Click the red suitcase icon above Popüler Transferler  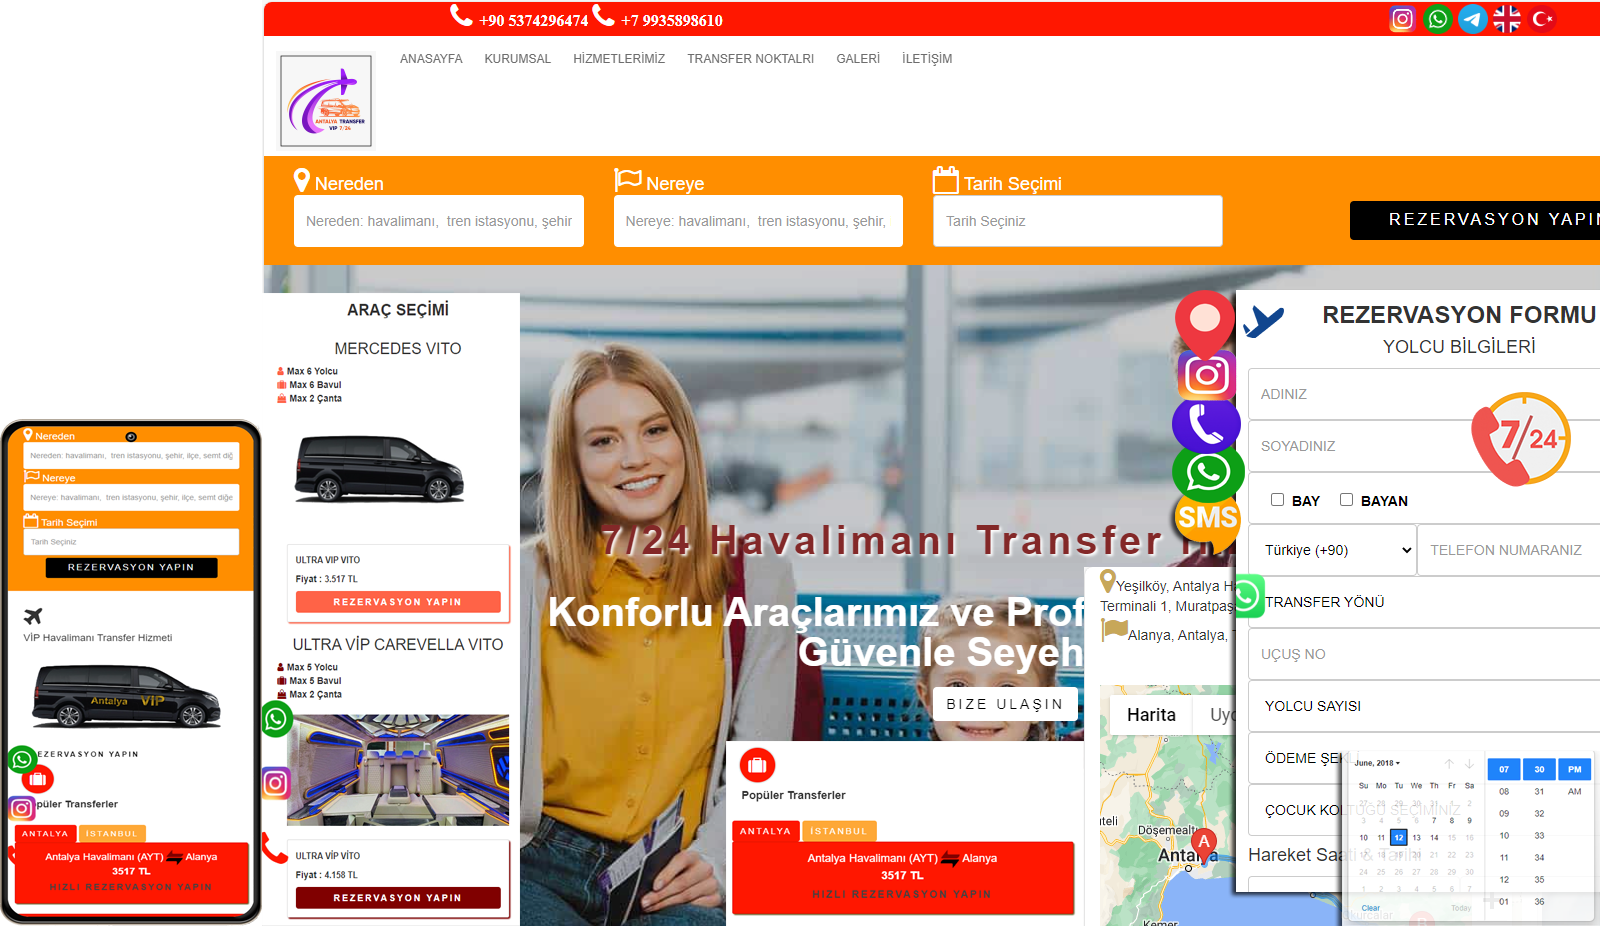coord(757,765)
